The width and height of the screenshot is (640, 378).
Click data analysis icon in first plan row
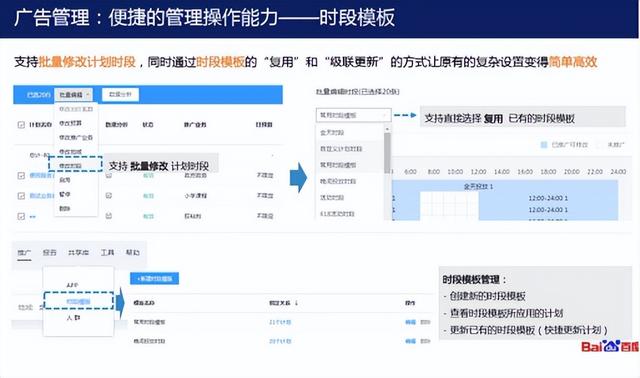[x=109, y=176]
